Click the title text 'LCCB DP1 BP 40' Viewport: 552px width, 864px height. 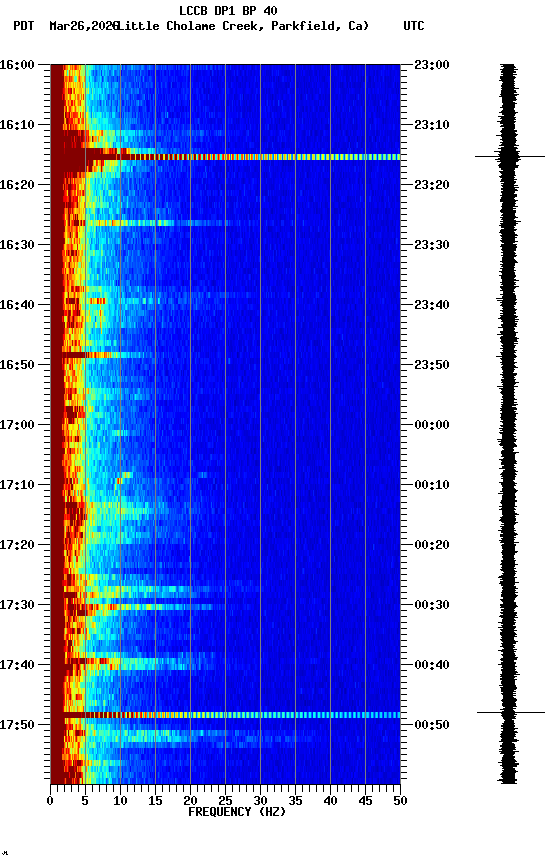point(228,10)
